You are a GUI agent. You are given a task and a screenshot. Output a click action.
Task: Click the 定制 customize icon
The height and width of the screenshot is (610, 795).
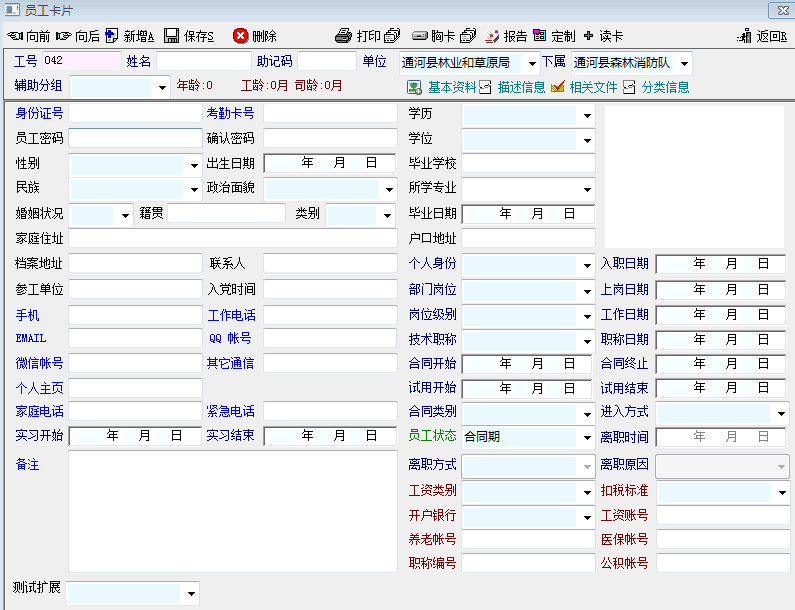tap(540, 36)
